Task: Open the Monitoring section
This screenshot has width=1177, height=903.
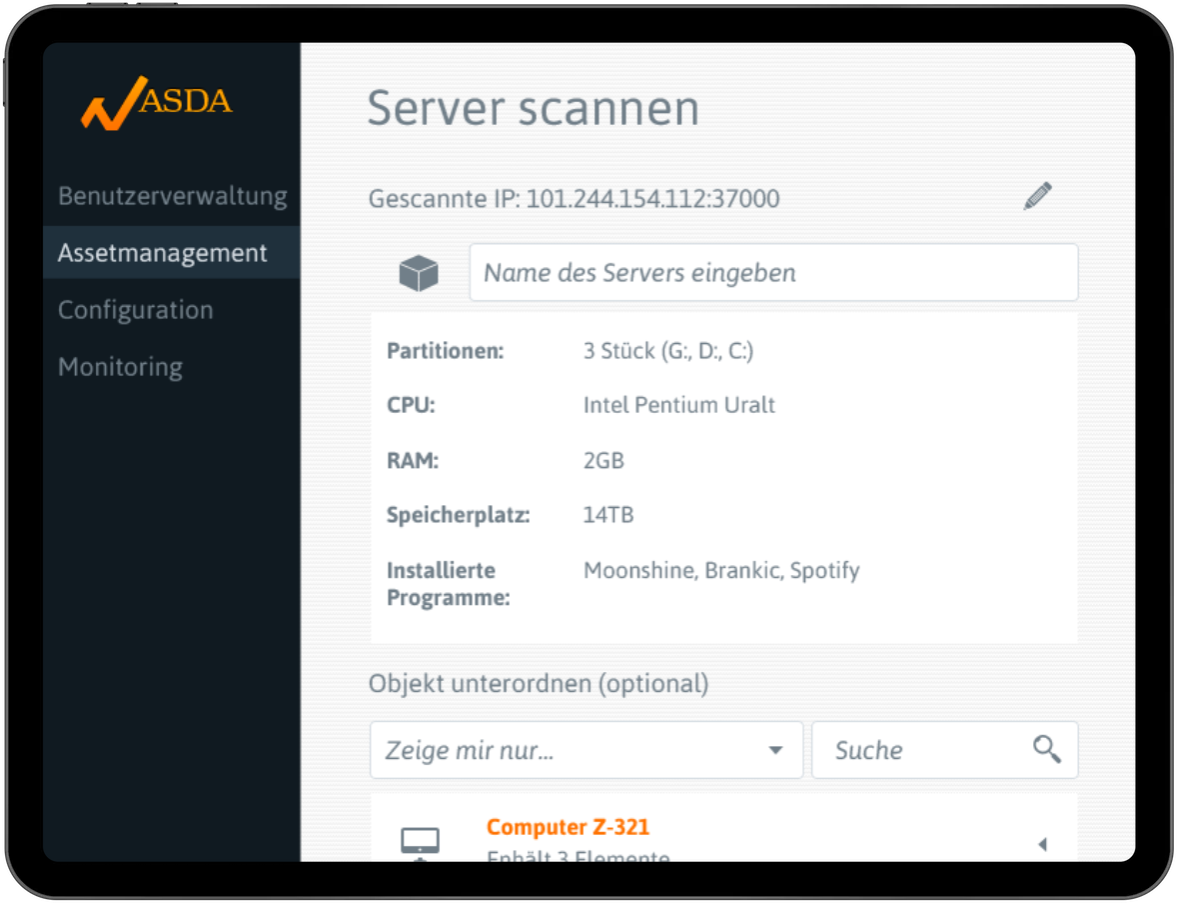Action: pyautogui.click(x=120, y=367)
